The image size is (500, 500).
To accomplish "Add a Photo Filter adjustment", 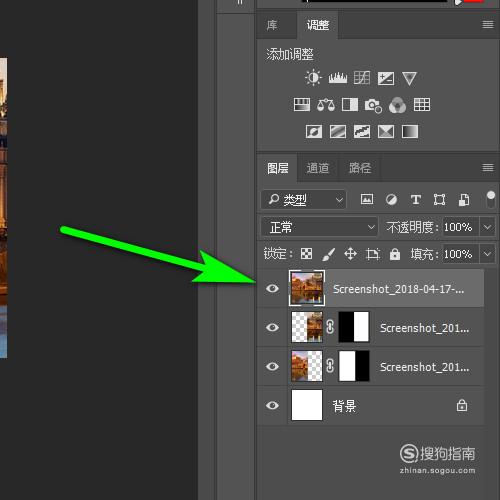I will [x=373, y=106].
